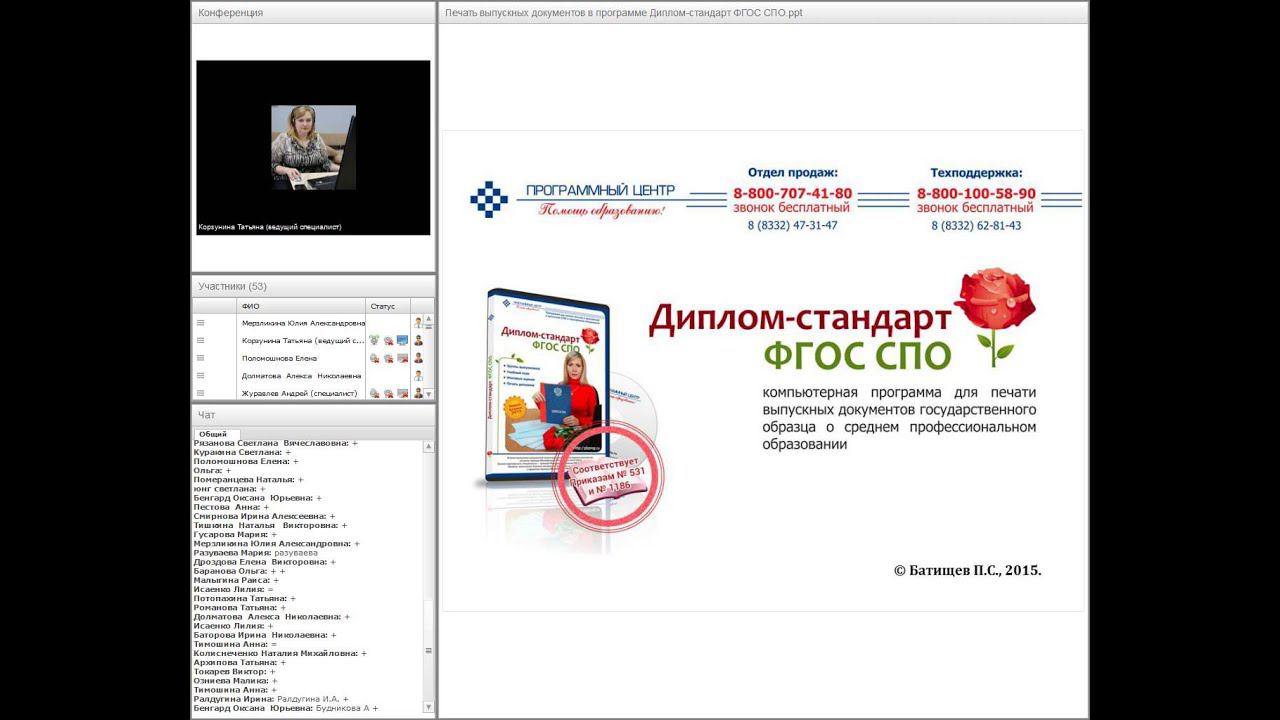Image resolution: width=1280 pixels, height=720 pixels.
Task: Click the Корзунина Татьяна (ведущий специалист) video caption
Action: [270, 227]
